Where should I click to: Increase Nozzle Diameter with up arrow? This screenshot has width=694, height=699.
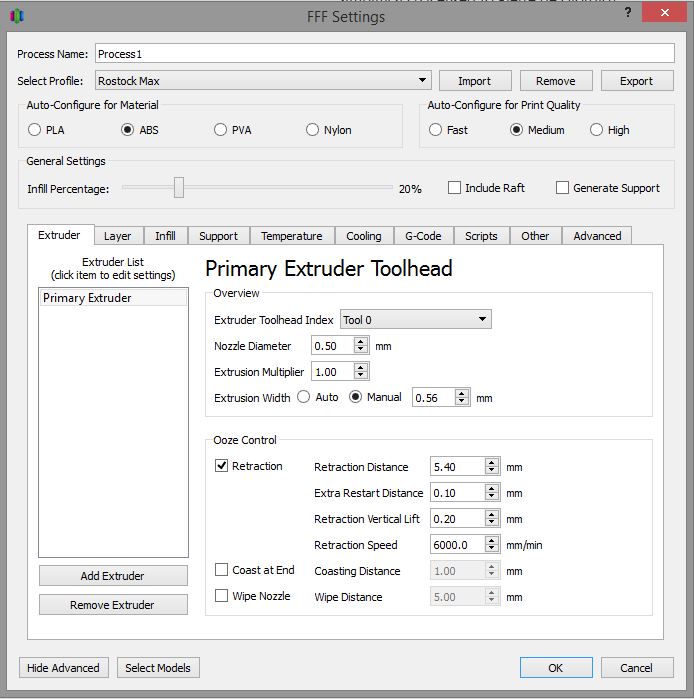coord(361,341)
